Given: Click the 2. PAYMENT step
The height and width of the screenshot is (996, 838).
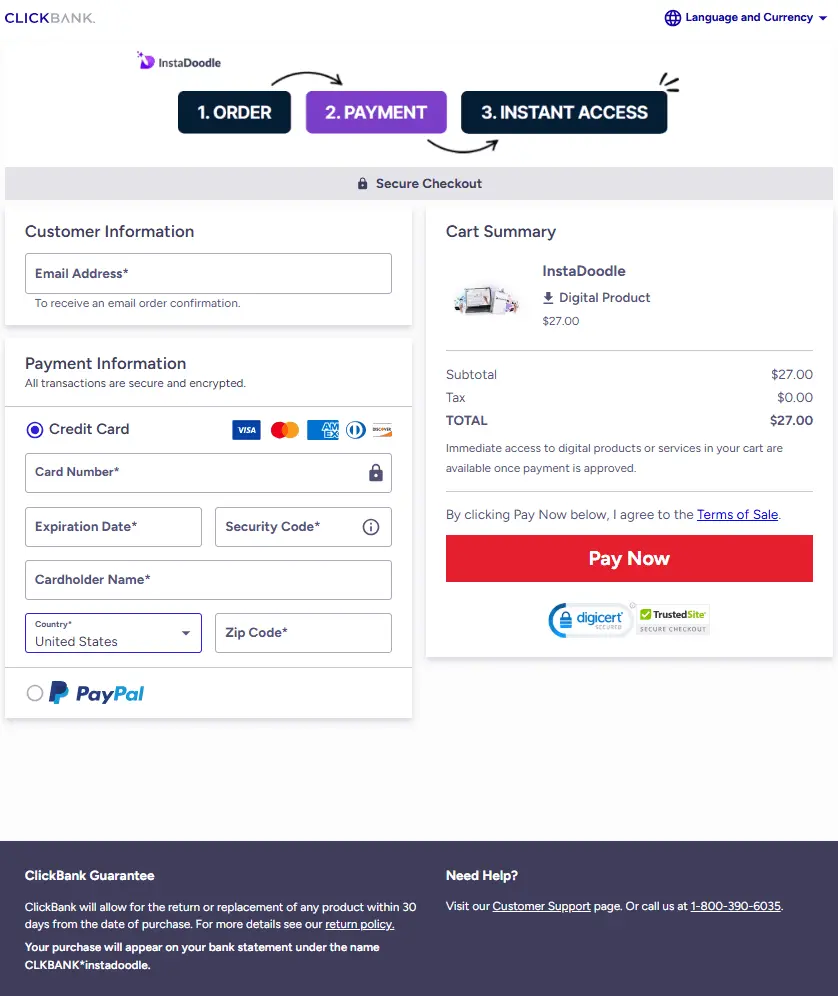Looking at the screenshot, I should 375,112.
